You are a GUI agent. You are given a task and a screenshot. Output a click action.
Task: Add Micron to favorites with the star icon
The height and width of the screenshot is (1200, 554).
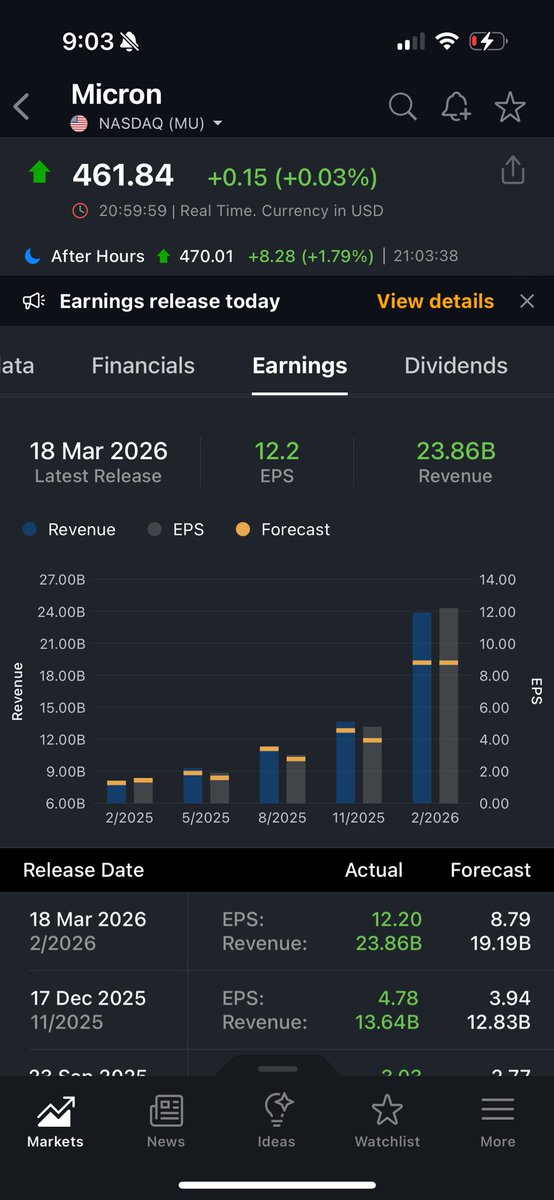pos(510,106)
